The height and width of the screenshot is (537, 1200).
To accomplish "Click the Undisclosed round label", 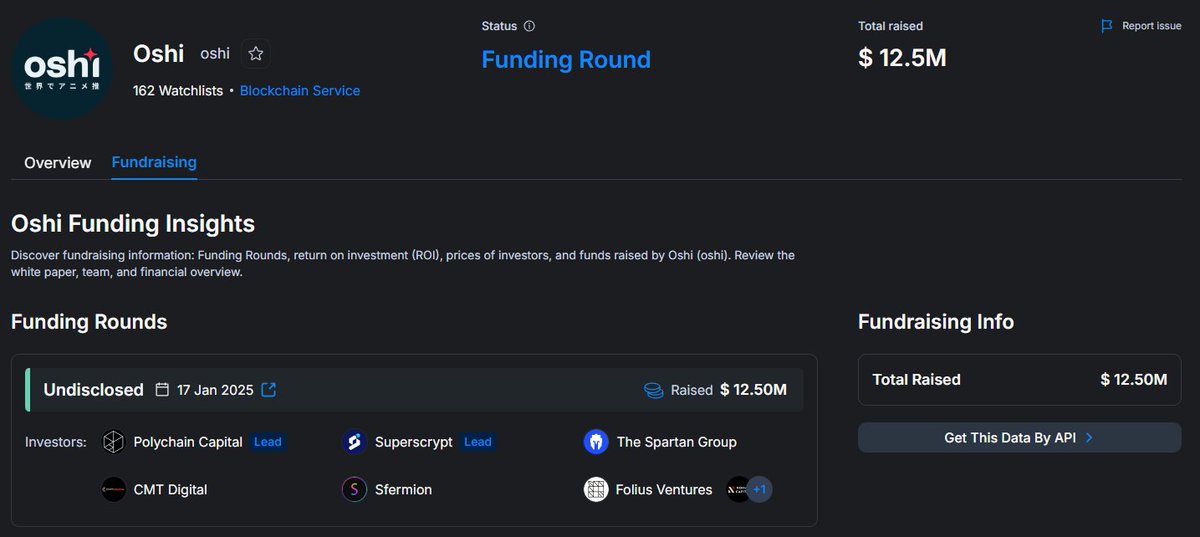I will (94, 390).
